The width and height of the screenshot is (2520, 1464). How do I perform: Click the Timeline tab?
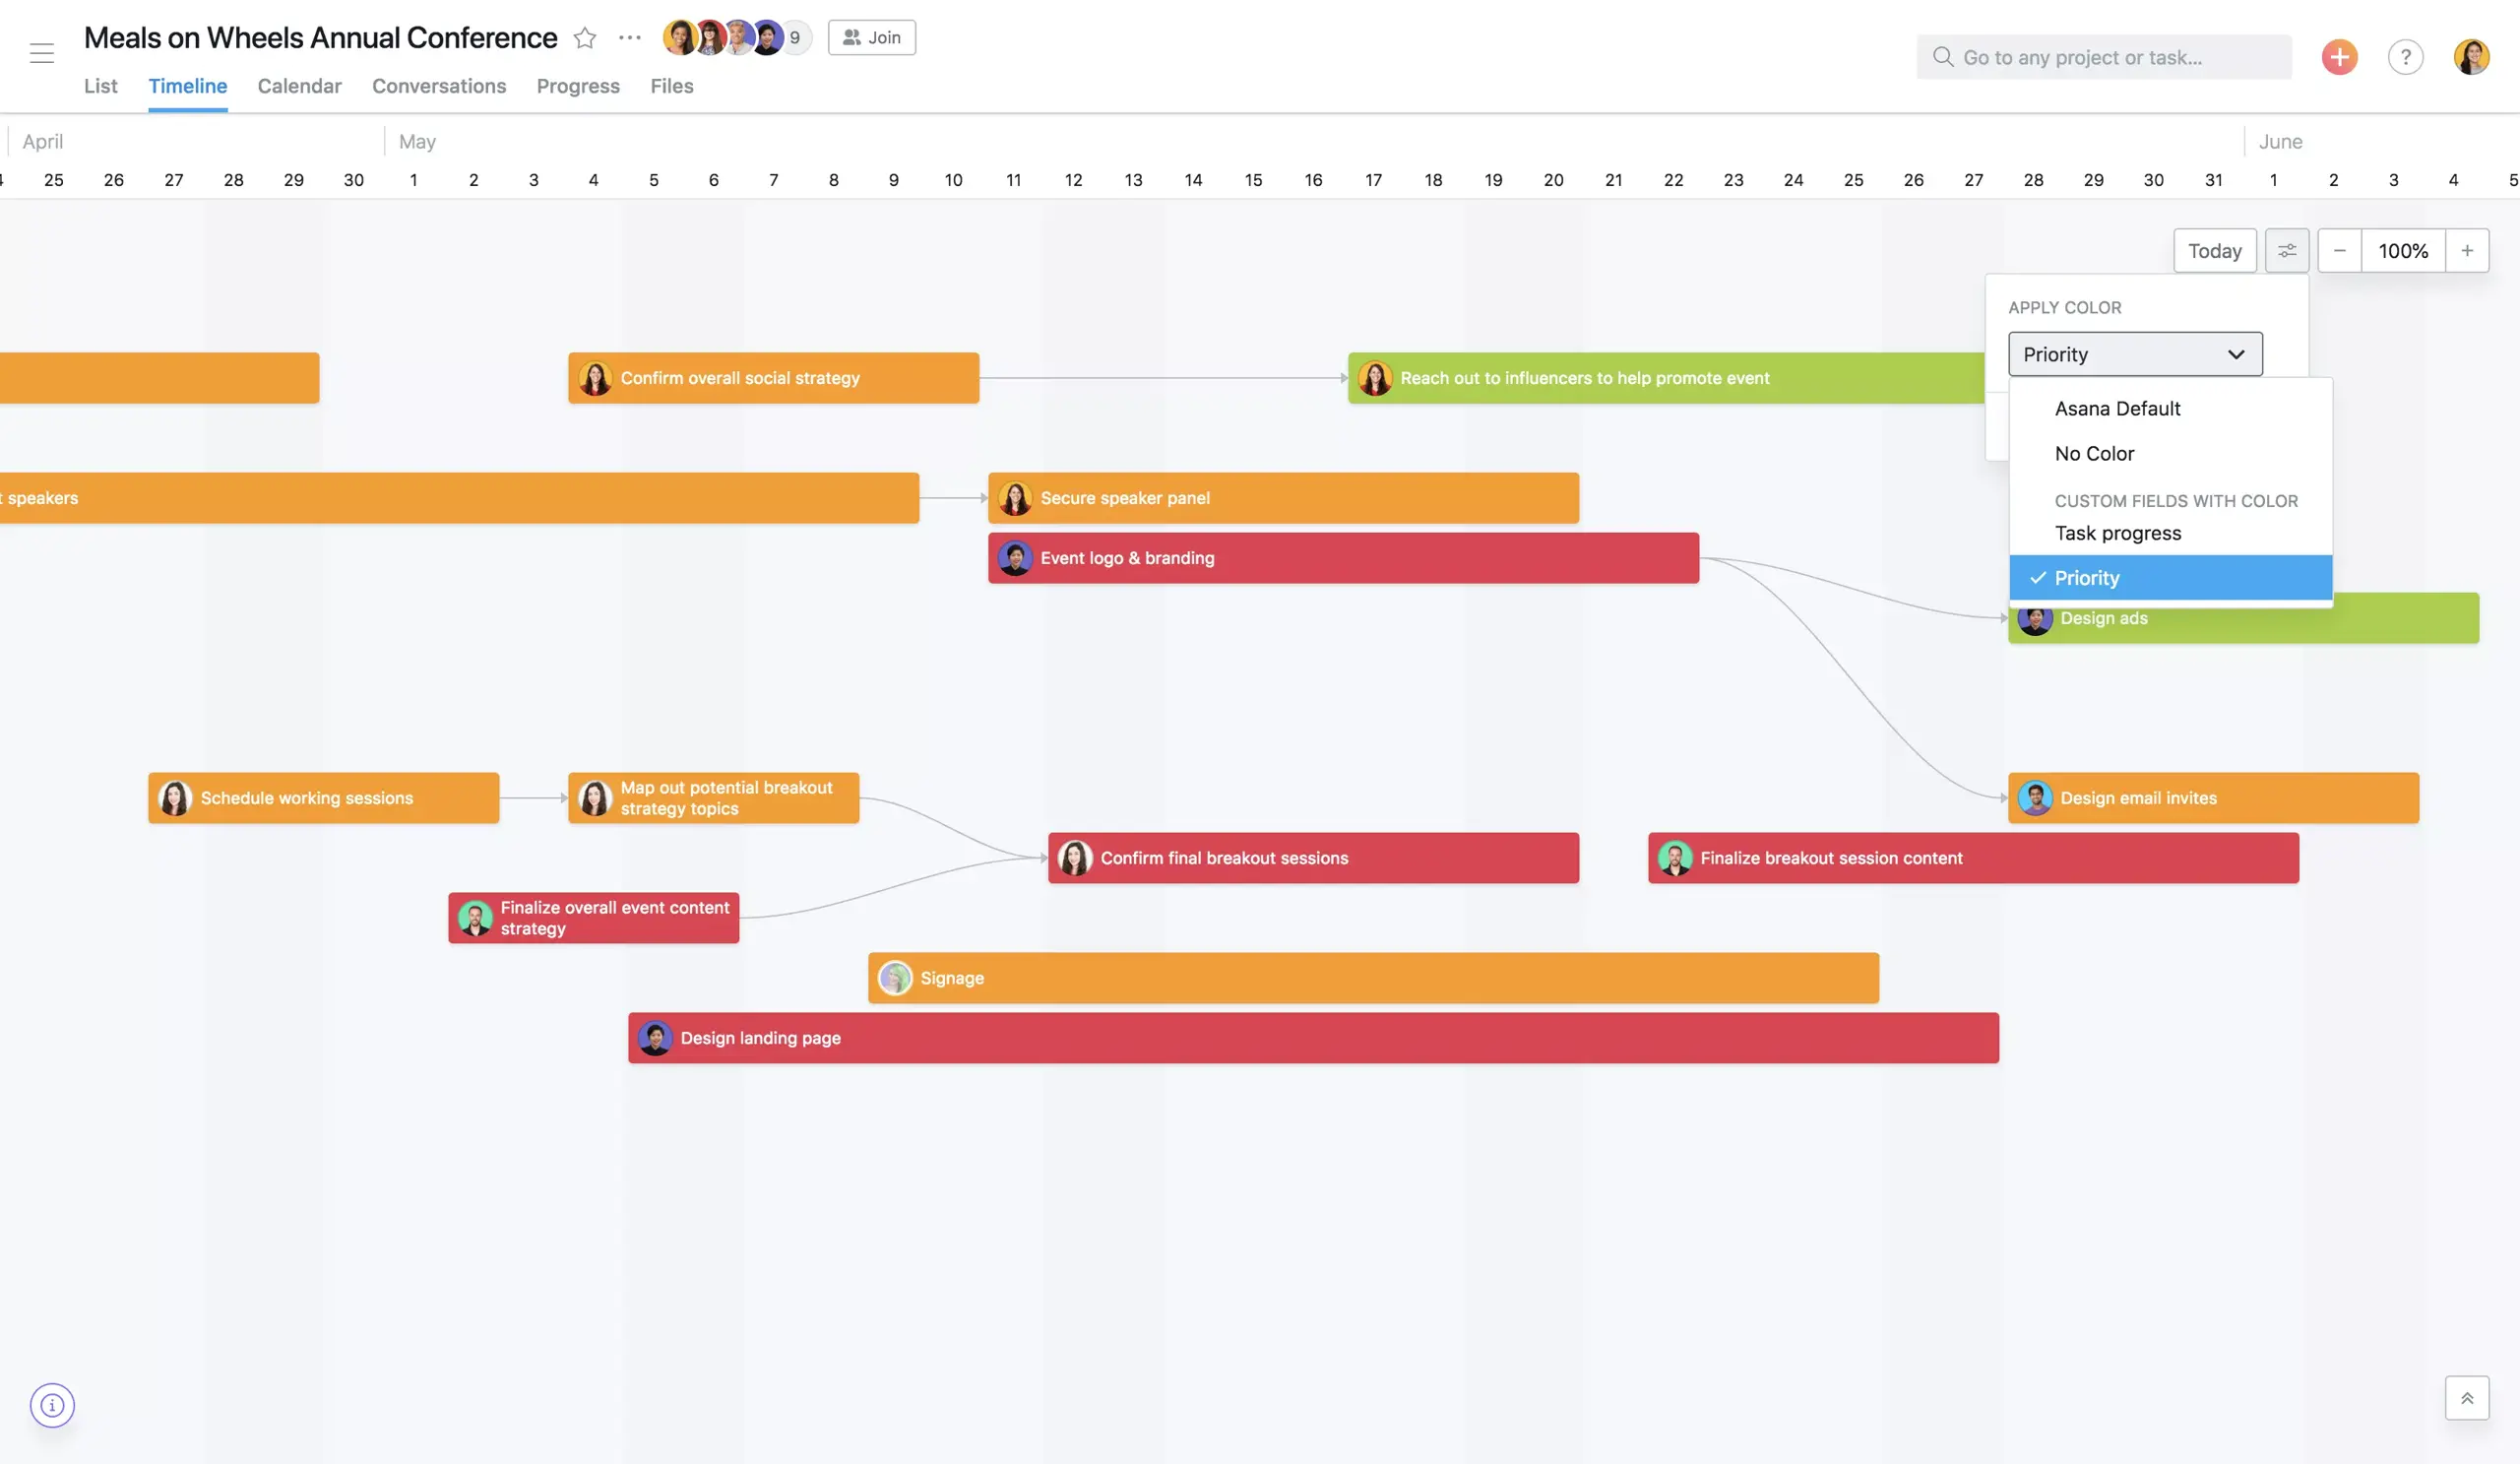pos(186,88)
